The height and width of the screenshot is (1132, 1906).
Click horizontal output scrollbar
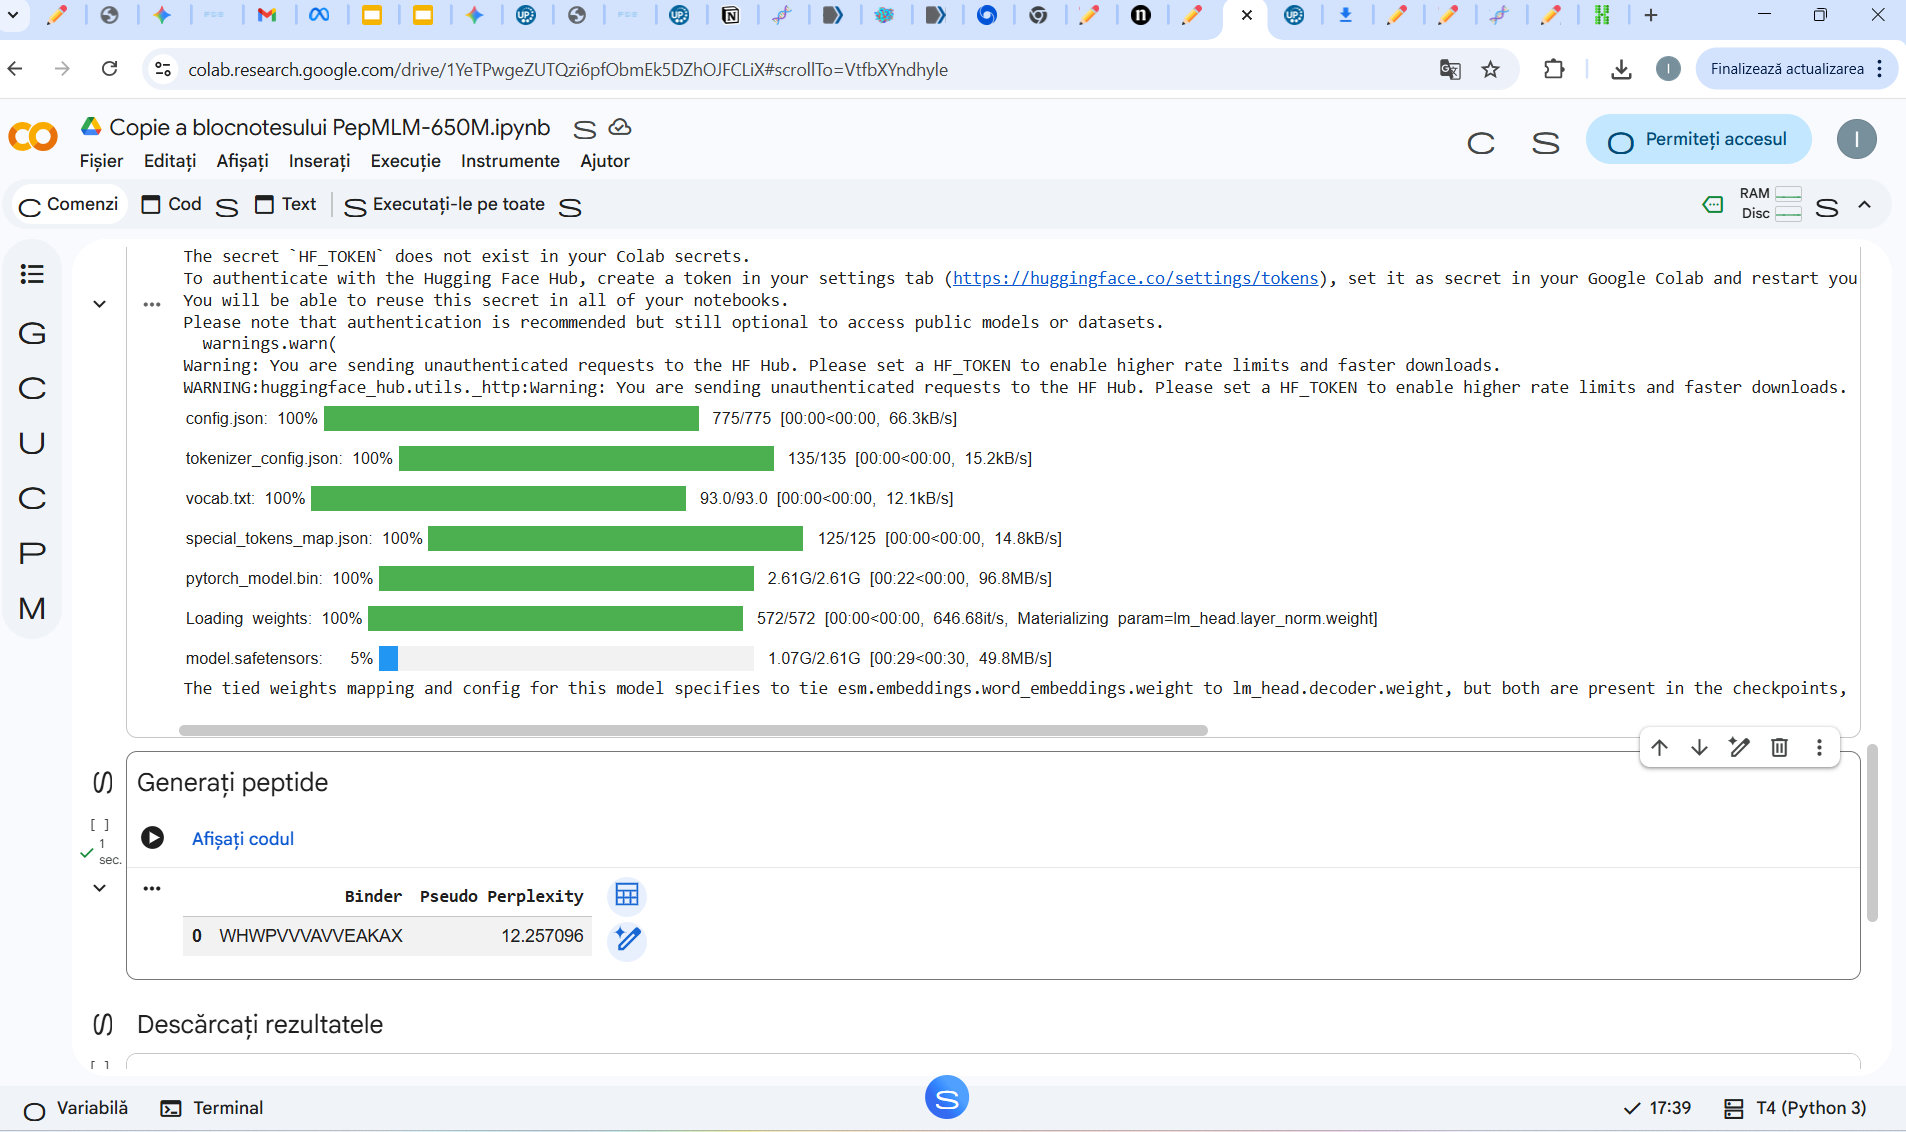[693, 730]
